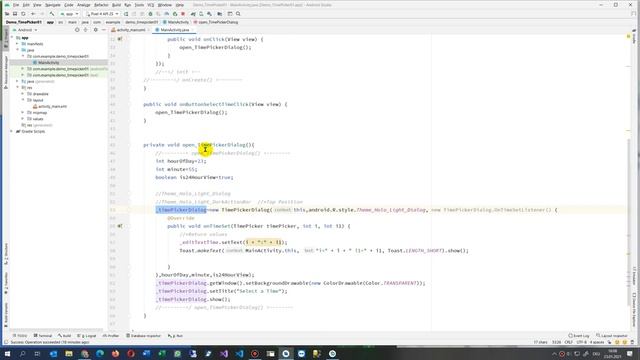This screenshot has height=360, width=640.
Task: Click the Make Project hammer icon
Action: coord(52,14)
